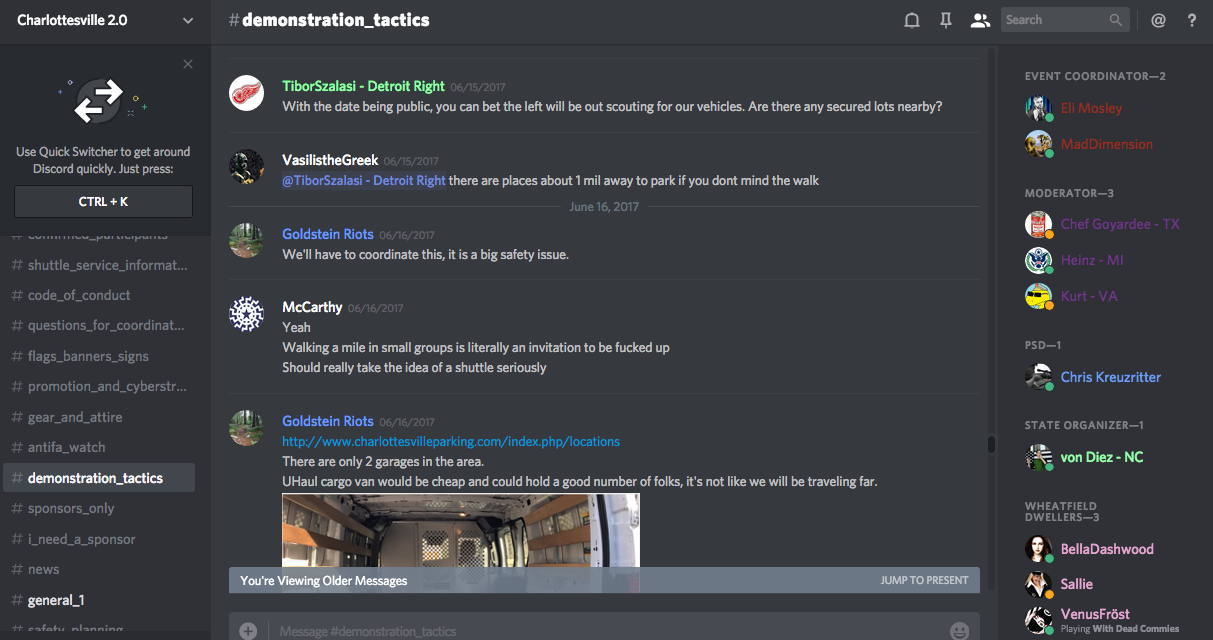
Task: Open the emoji picker smiley
Action: 959,631
